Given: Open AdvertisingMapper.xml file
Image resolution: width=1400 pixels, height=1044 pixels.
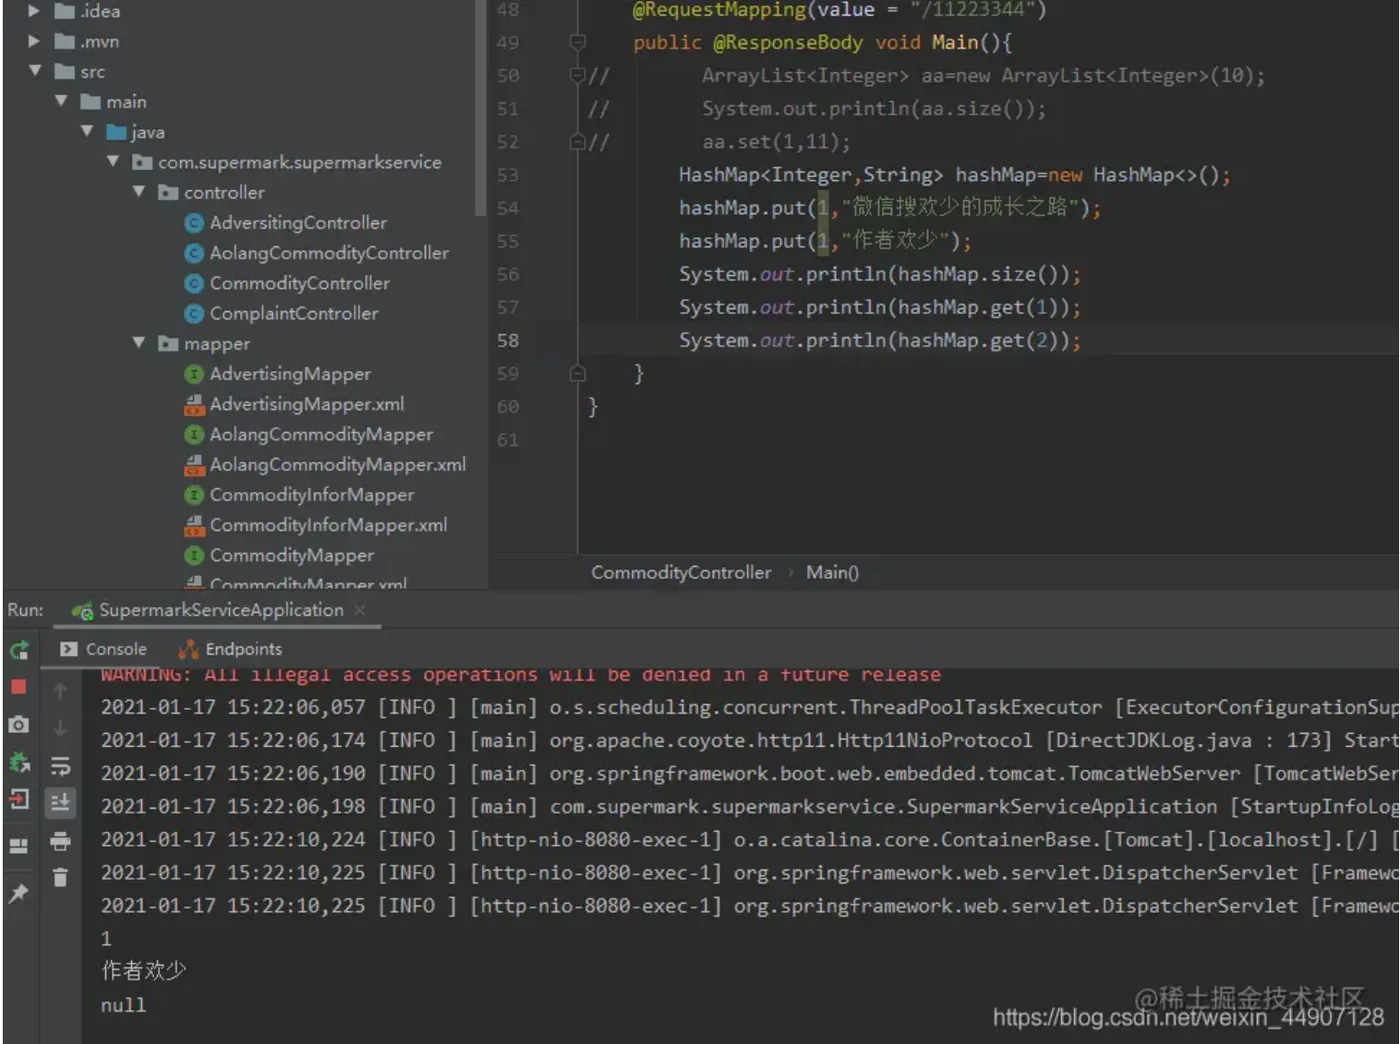Looking at the screenshot, I should coord(307,404).
